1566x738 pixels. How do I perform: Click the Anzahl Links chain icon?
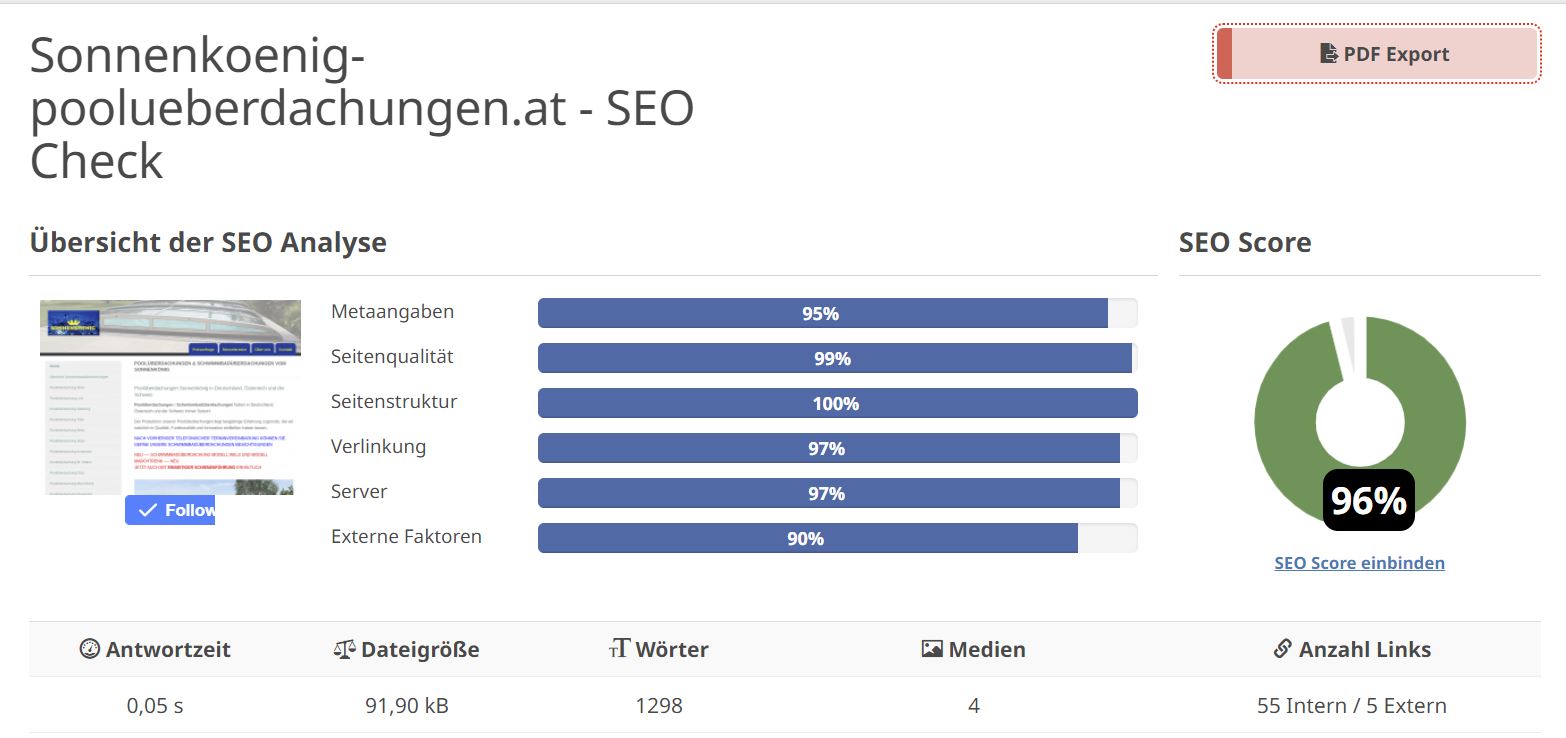(1283, 649)
